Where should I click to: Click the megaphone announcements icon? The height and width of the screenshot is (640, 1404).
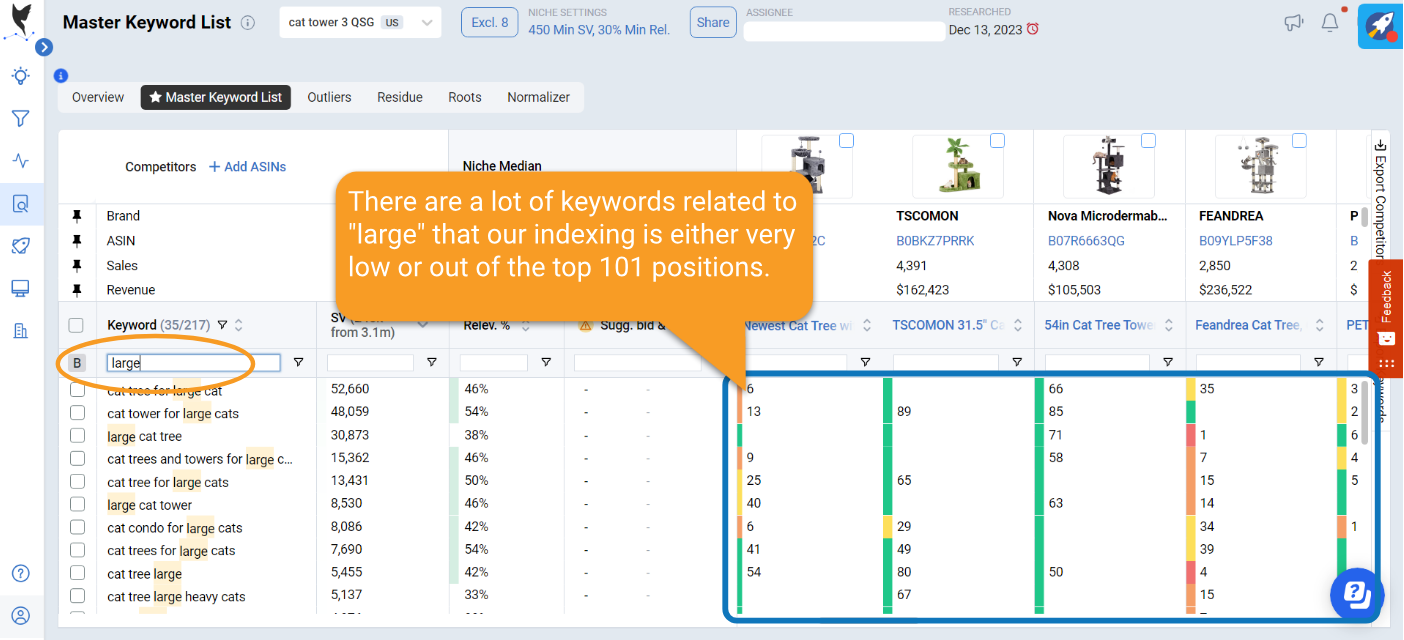tap(1293, 23)
